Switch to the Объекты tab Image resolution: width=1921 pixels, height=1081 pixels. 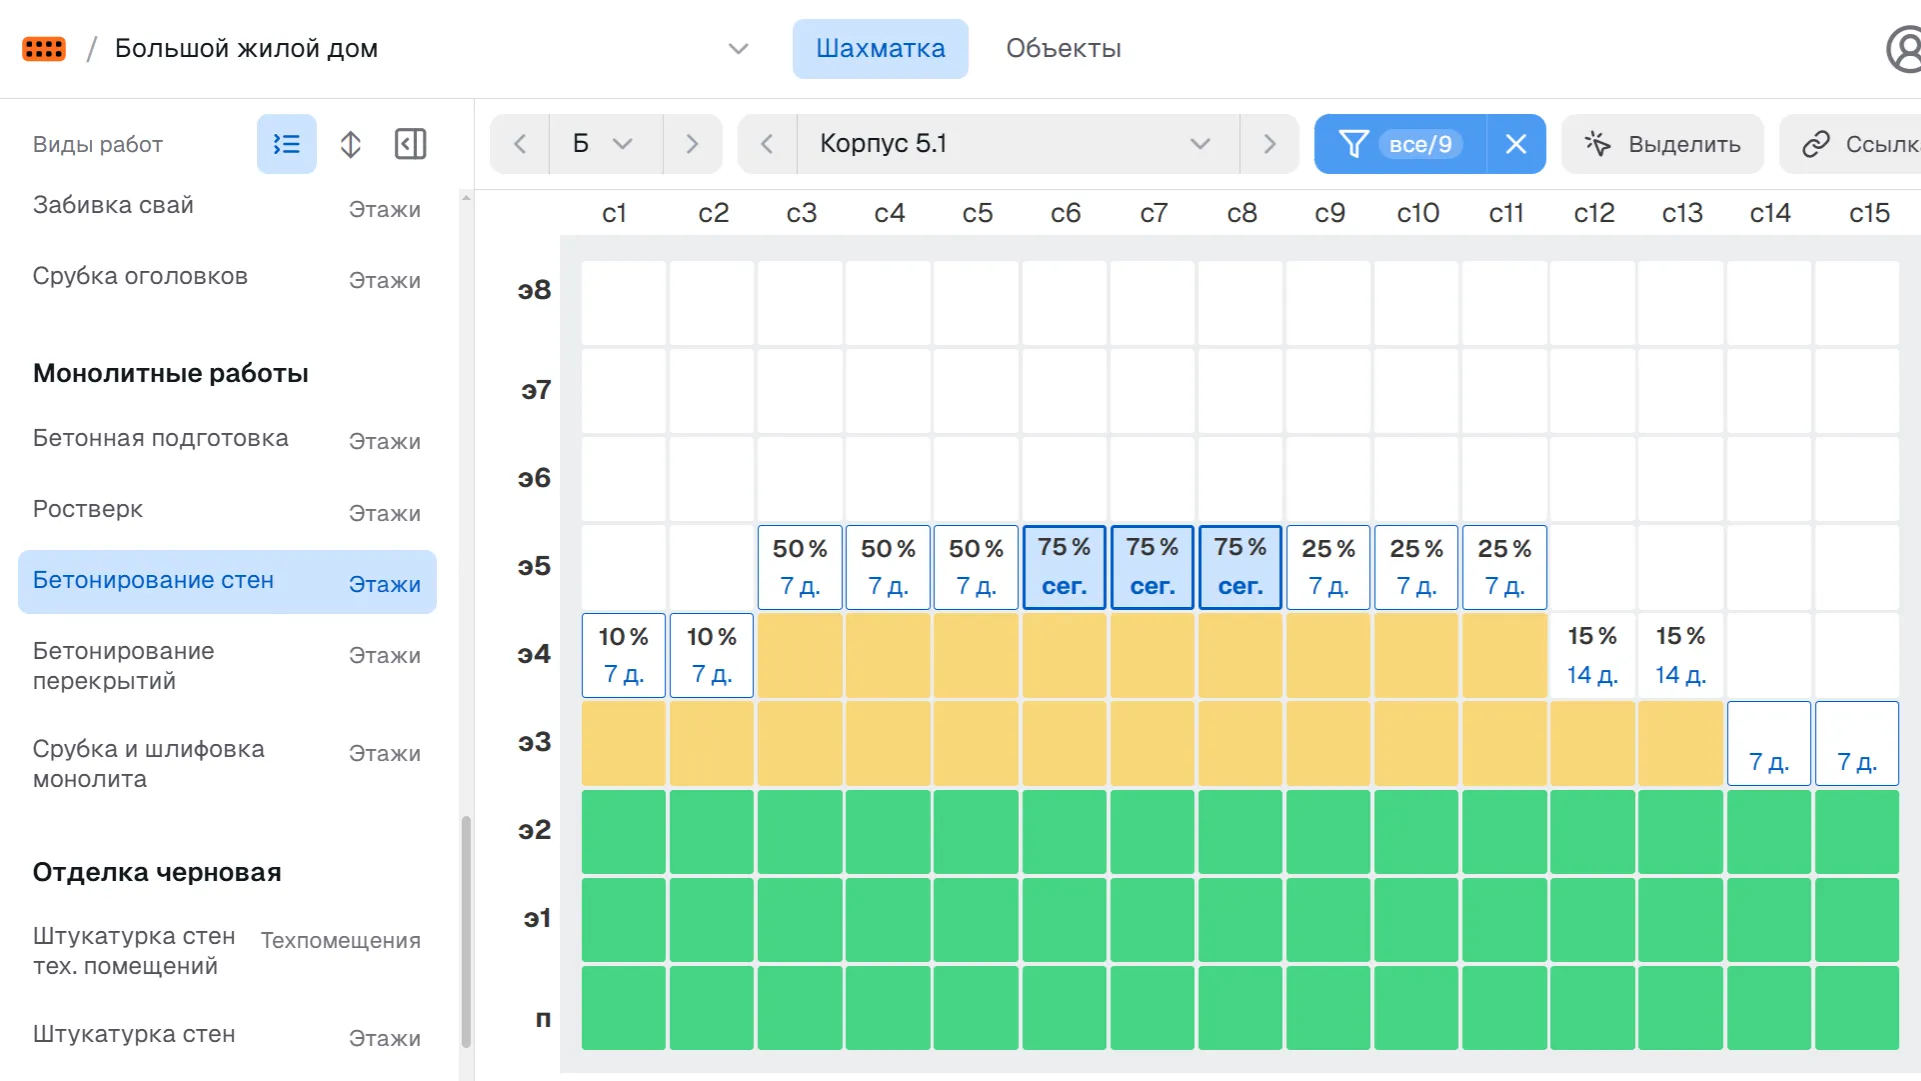[1063, 48]
